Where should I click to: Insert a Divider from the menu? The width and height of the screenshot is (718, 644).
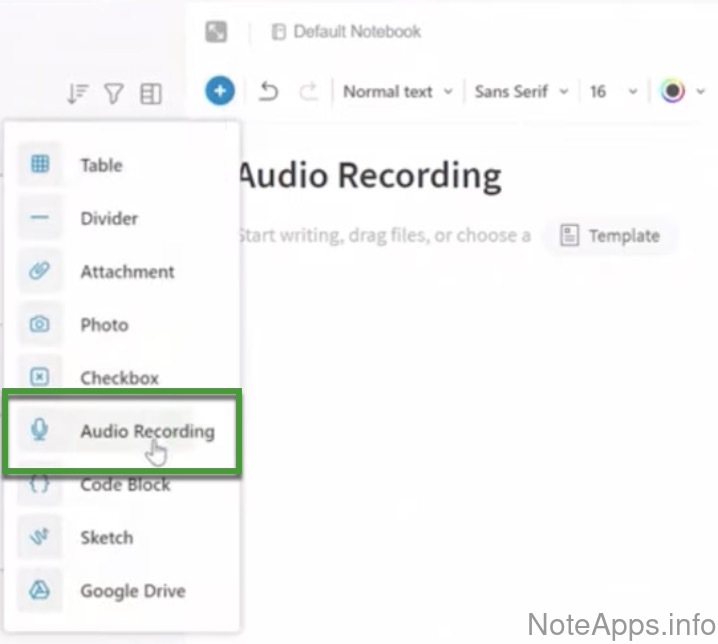coord(109,218)
